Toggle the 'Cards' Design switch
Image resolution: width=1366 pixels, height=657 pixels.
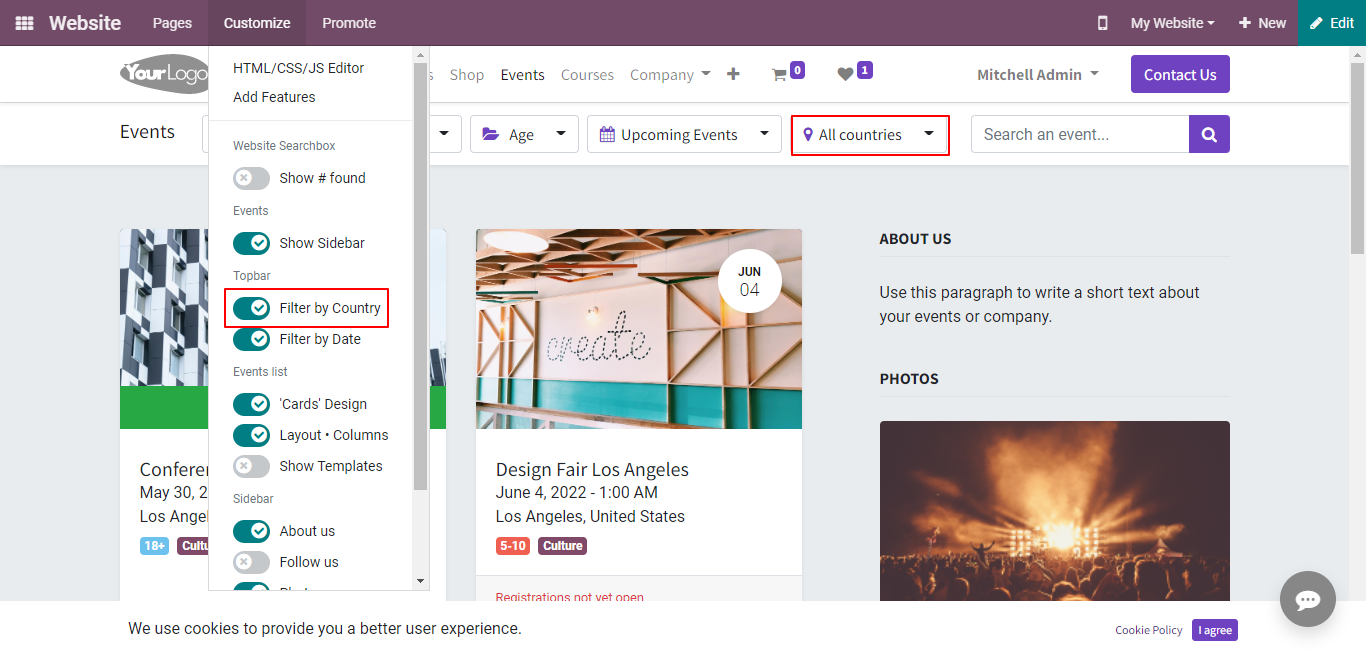pyautogui.click(x=251, y=404)
